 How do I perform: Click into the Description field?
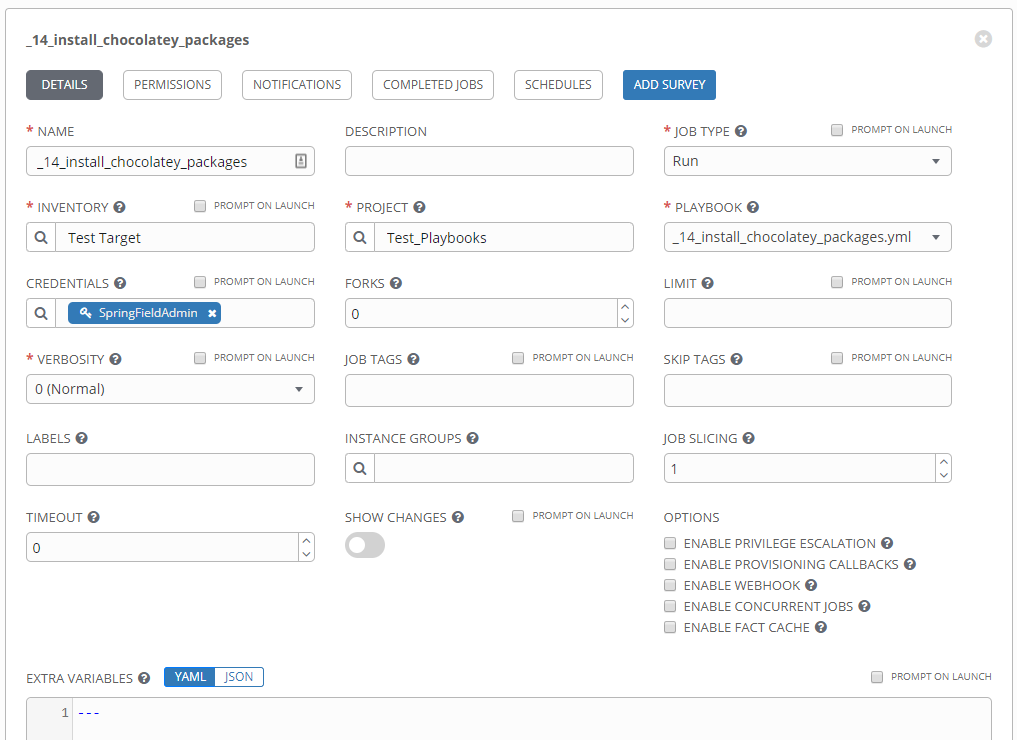489,161
